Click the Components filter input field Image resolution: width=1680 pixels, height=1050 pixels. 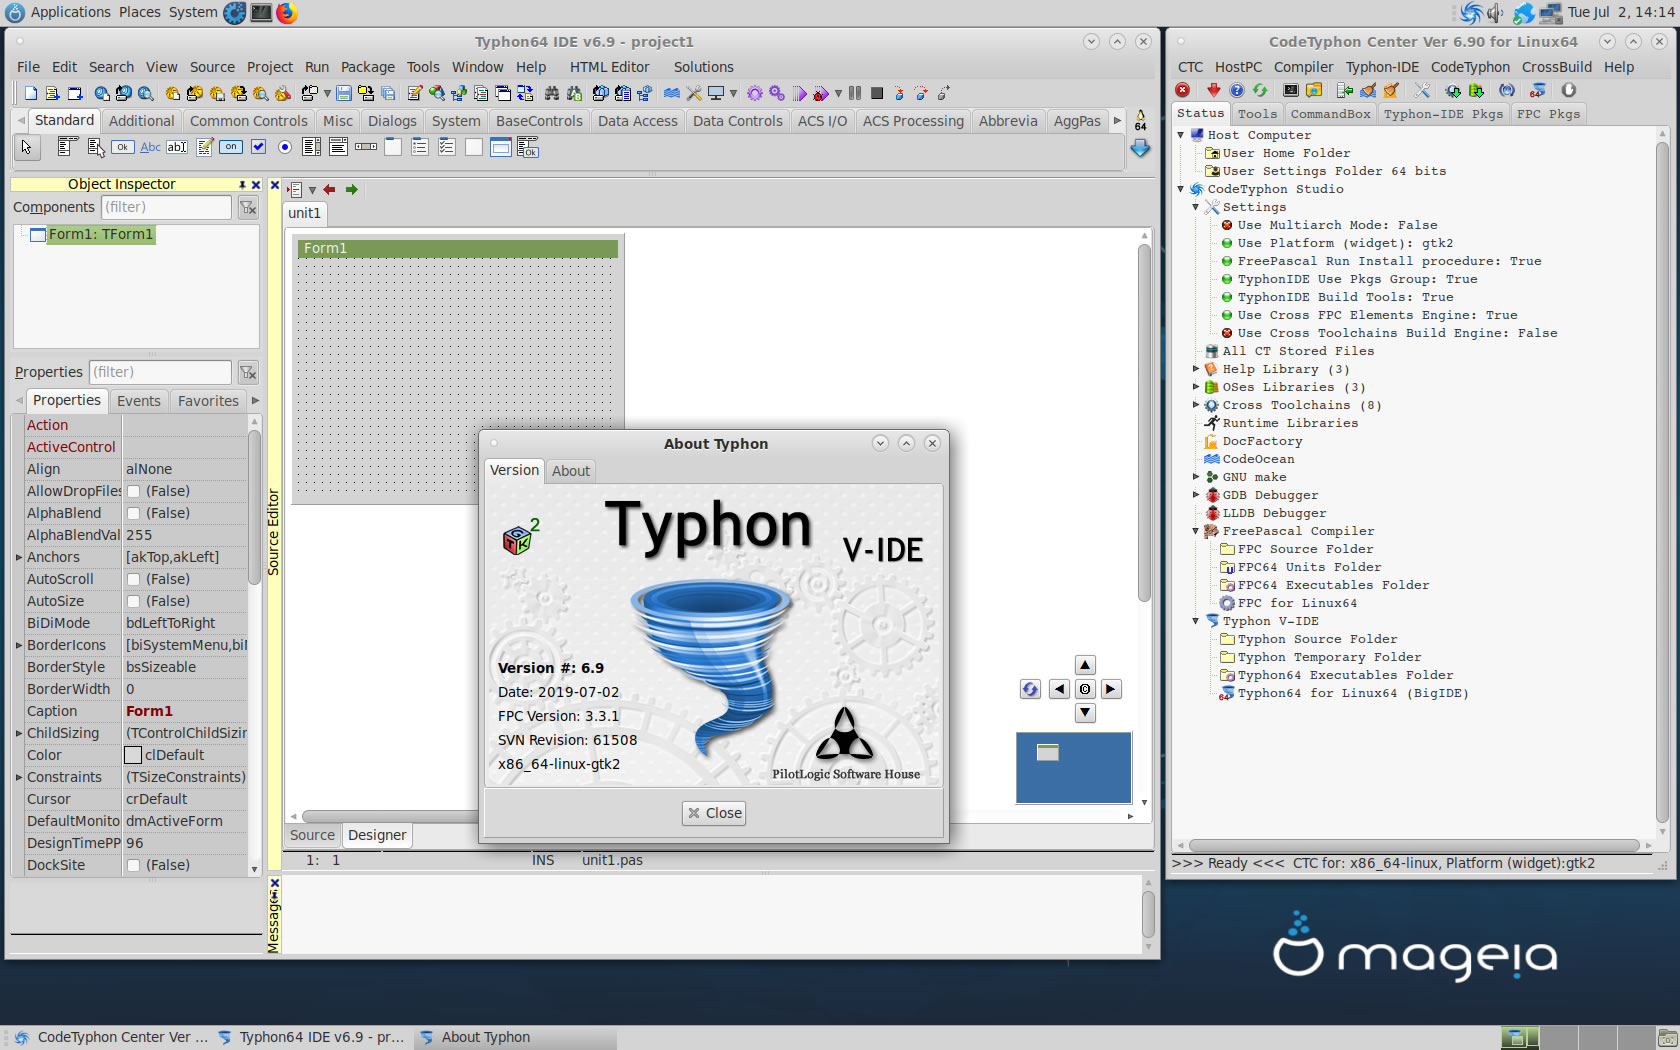tap(166, 207)
